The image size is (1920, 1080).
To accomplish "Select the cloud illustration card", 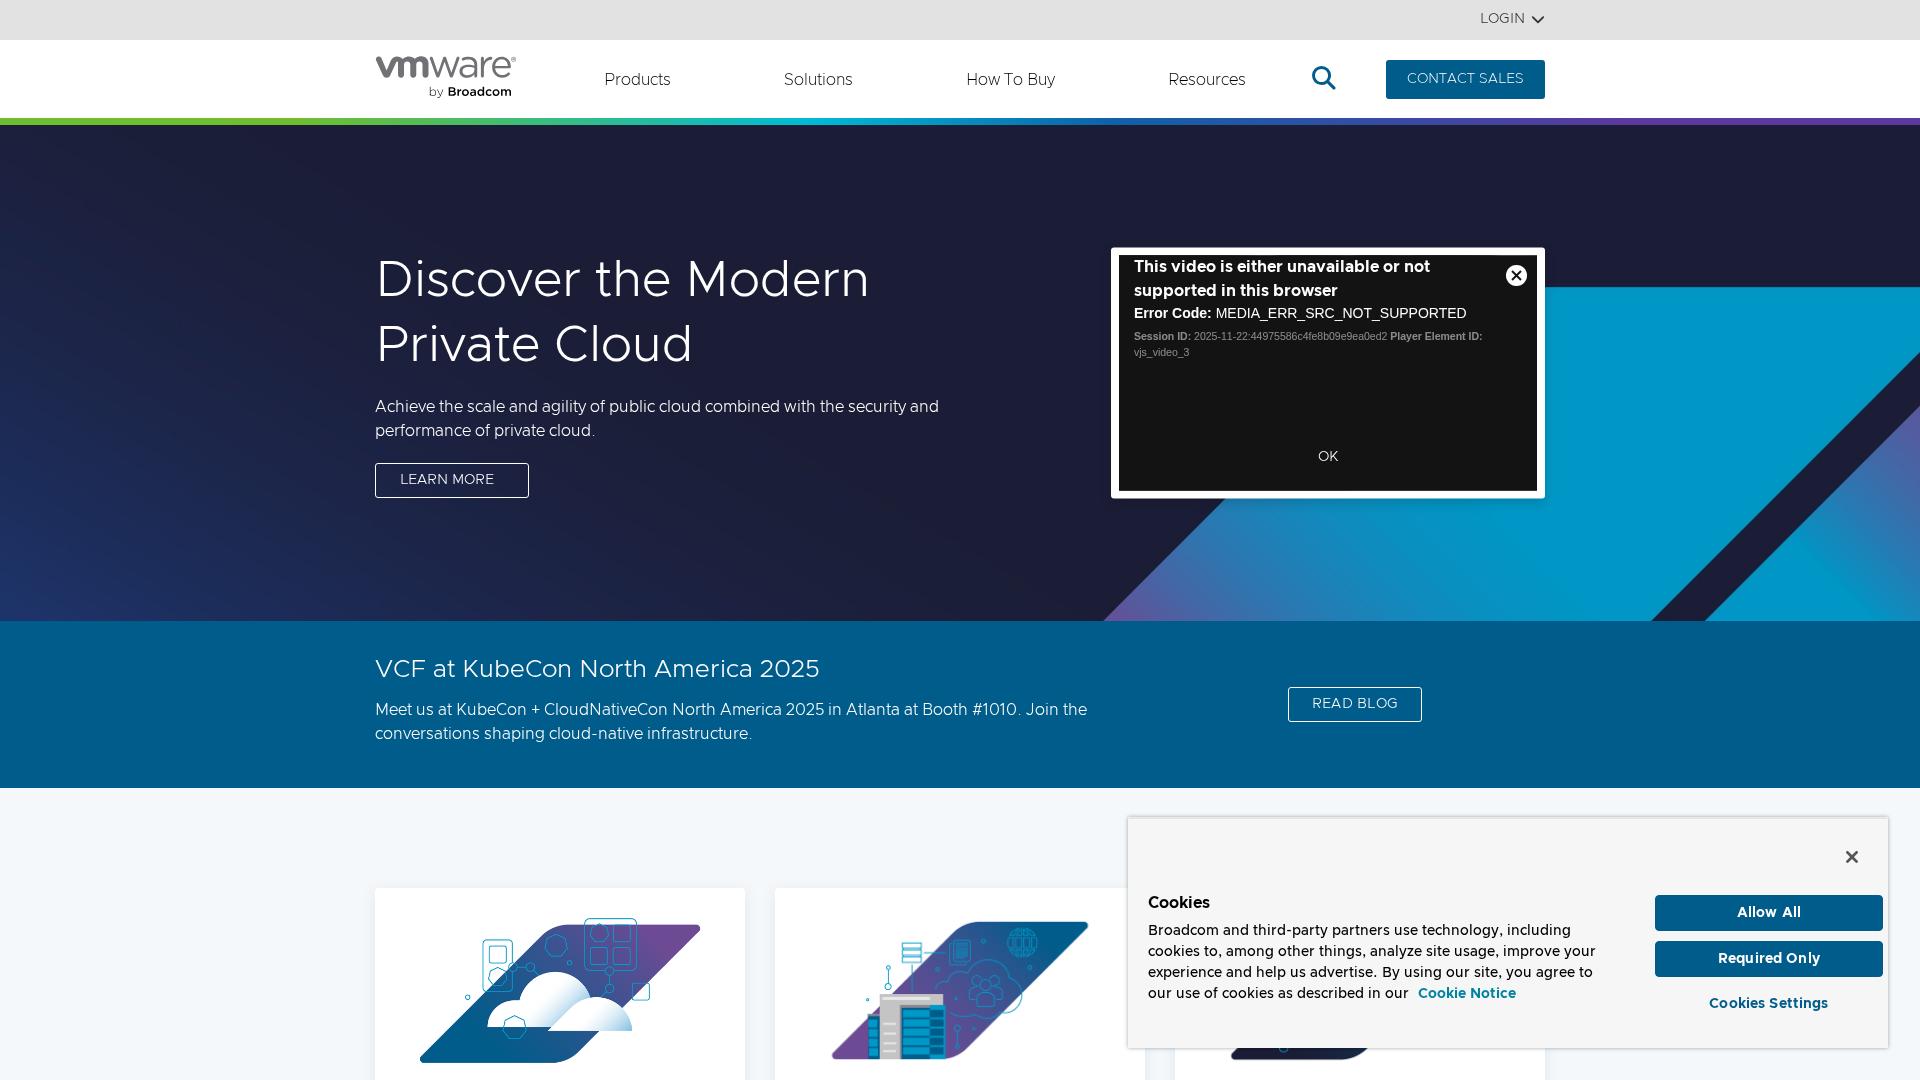I will 560,984.
